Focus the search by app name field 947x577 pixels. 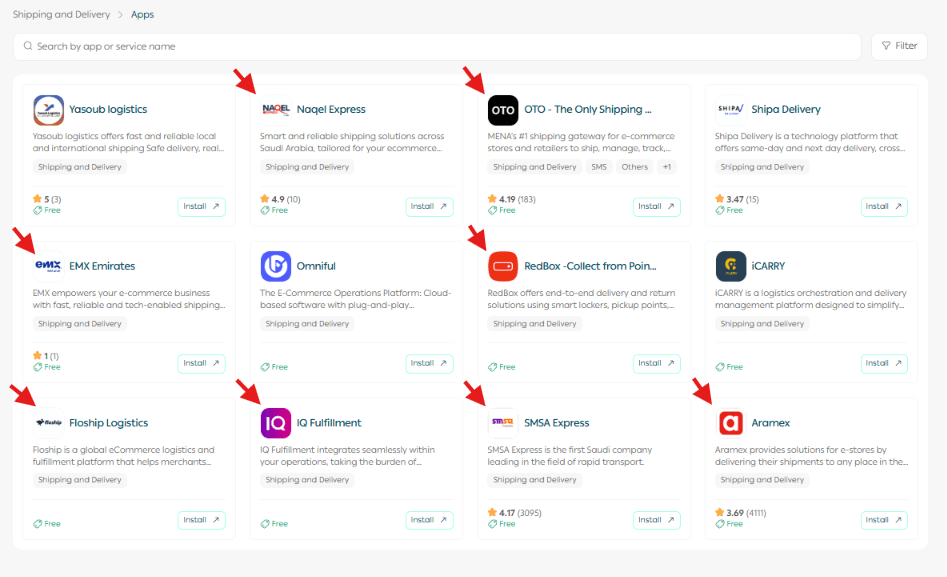[x=437, y=47]
